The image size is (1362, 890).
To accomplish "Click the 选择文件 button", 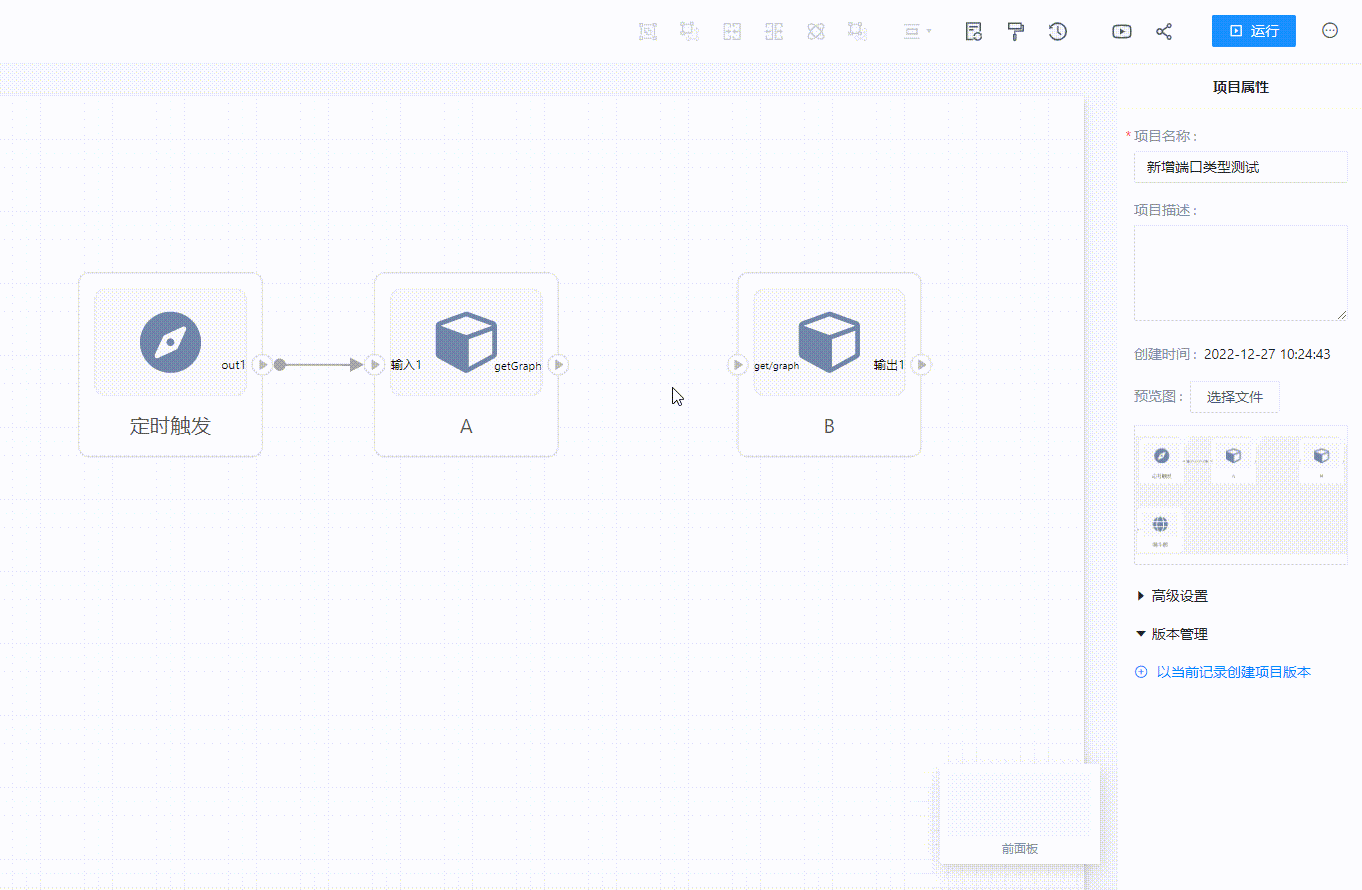I will click(x=1234, y=397).
